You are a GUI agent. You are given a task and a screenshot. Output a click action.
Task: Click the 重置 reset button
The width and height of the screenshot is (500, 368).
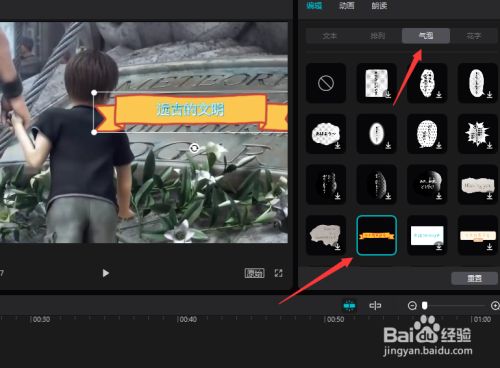coord(474,278)
